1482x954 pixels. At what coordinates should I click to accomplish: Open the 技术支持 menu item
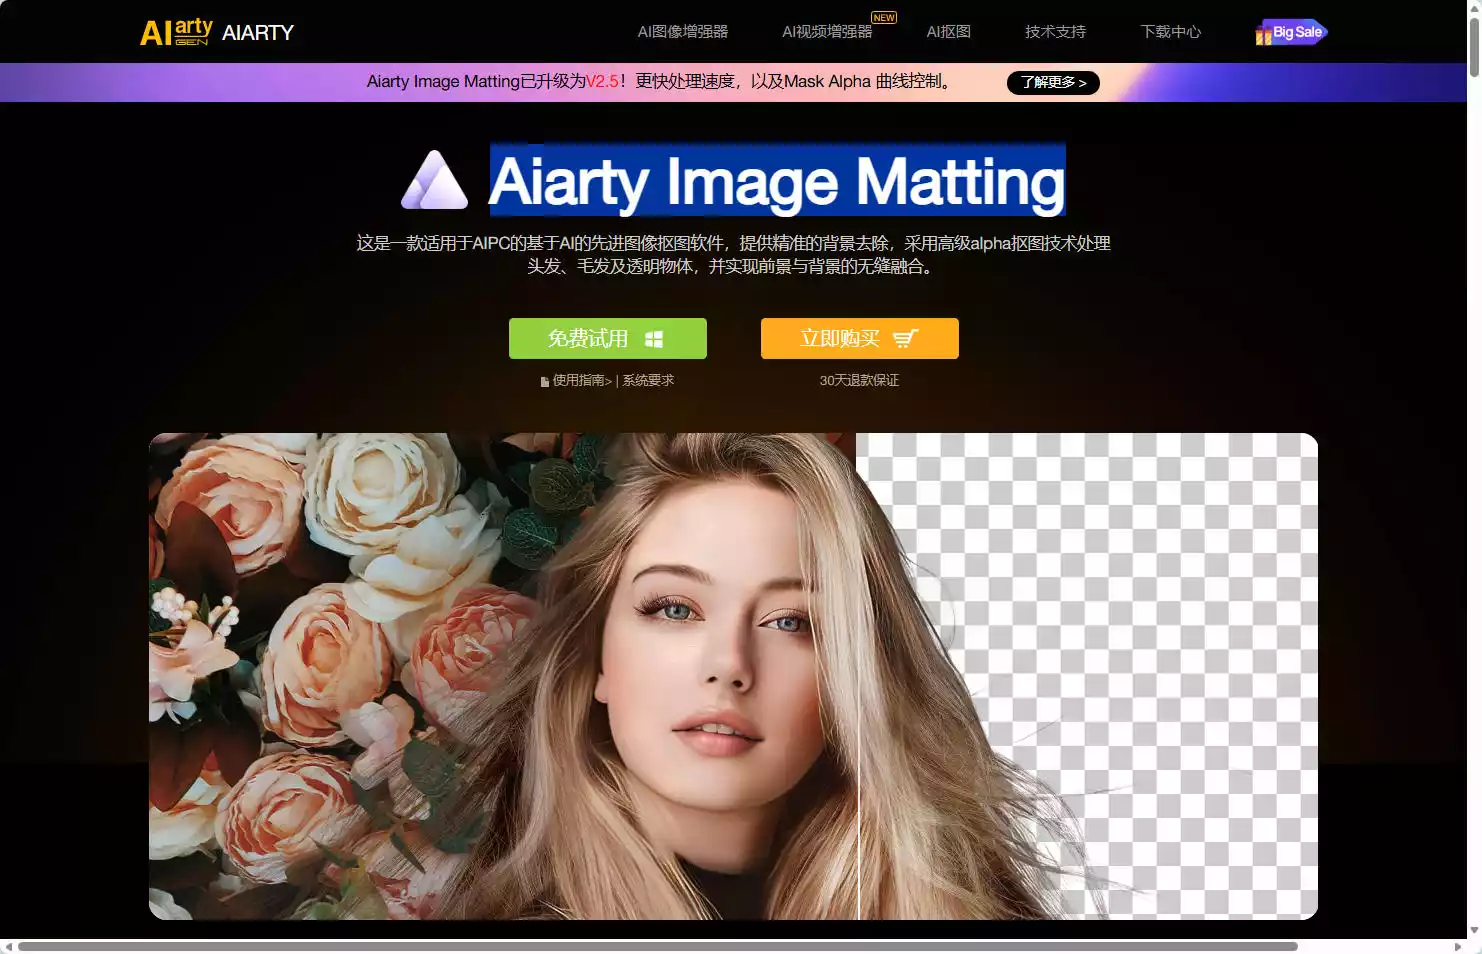(1055, 32)
